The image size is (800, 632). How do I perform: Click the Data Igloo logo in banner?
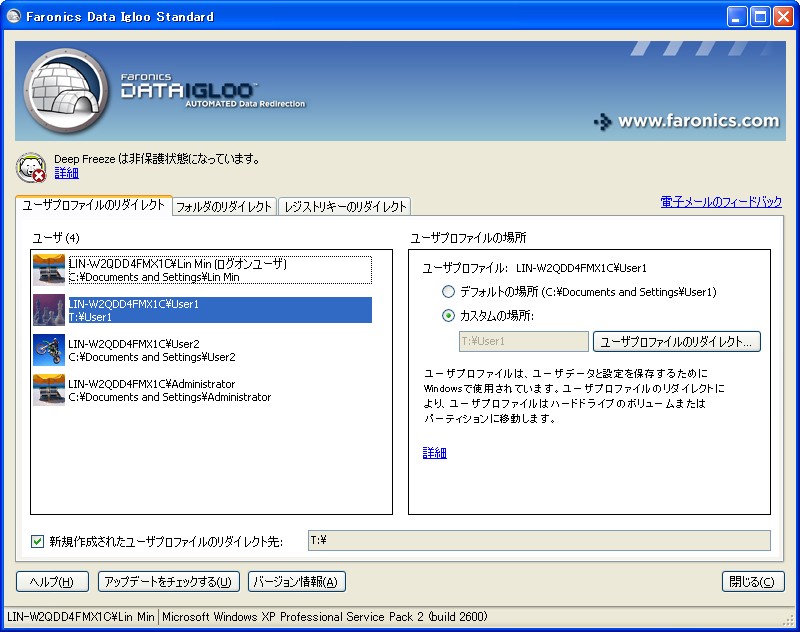pos(66,91)
